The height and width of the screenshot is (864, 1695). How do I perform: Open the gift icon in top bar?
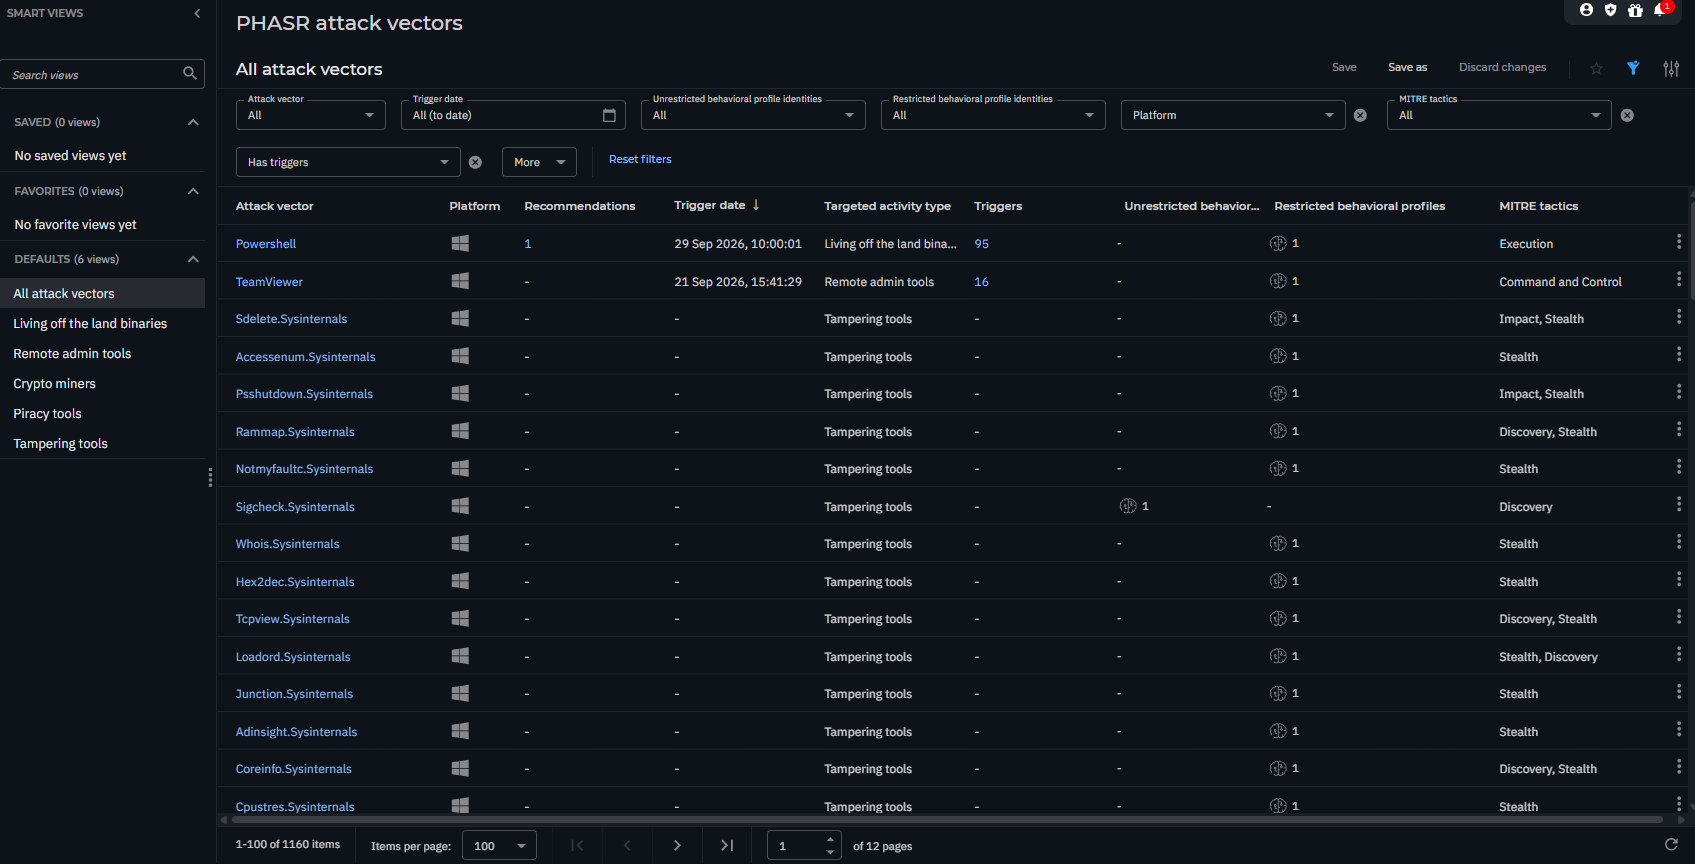pos(1635,10)
